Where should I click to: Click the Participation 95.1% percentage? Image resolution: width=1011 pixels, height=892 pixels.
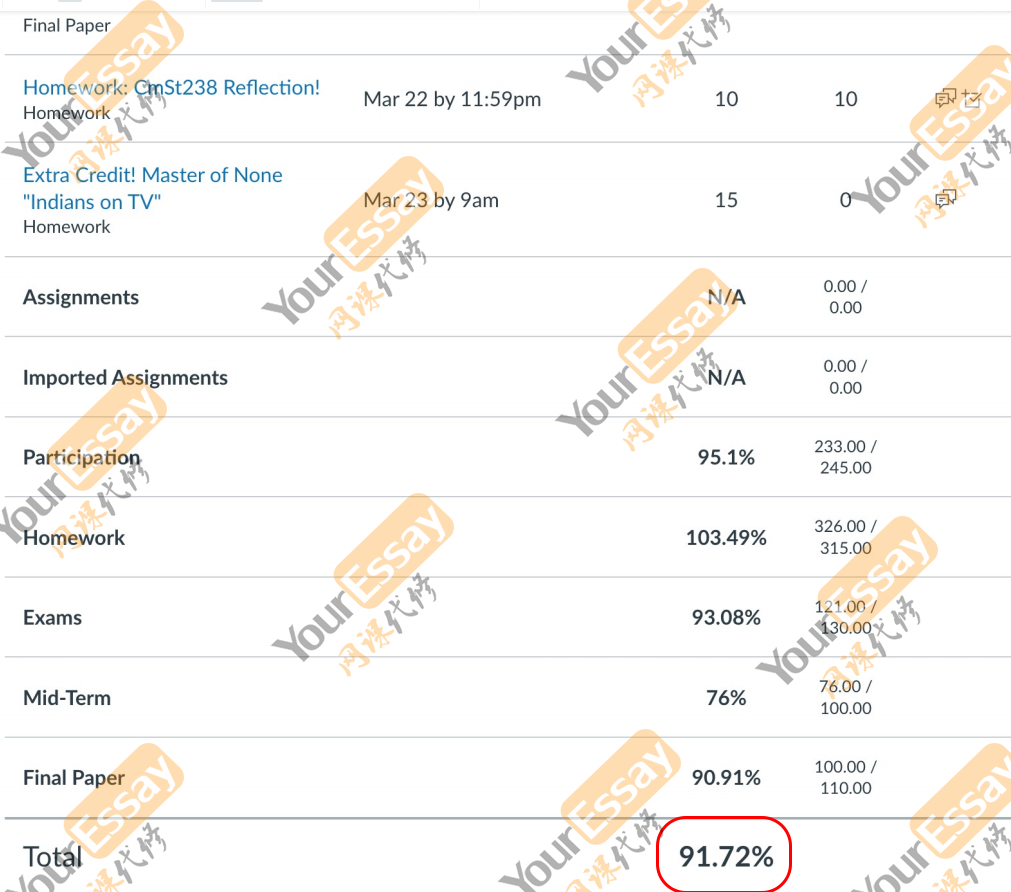(x=726, y=457)
